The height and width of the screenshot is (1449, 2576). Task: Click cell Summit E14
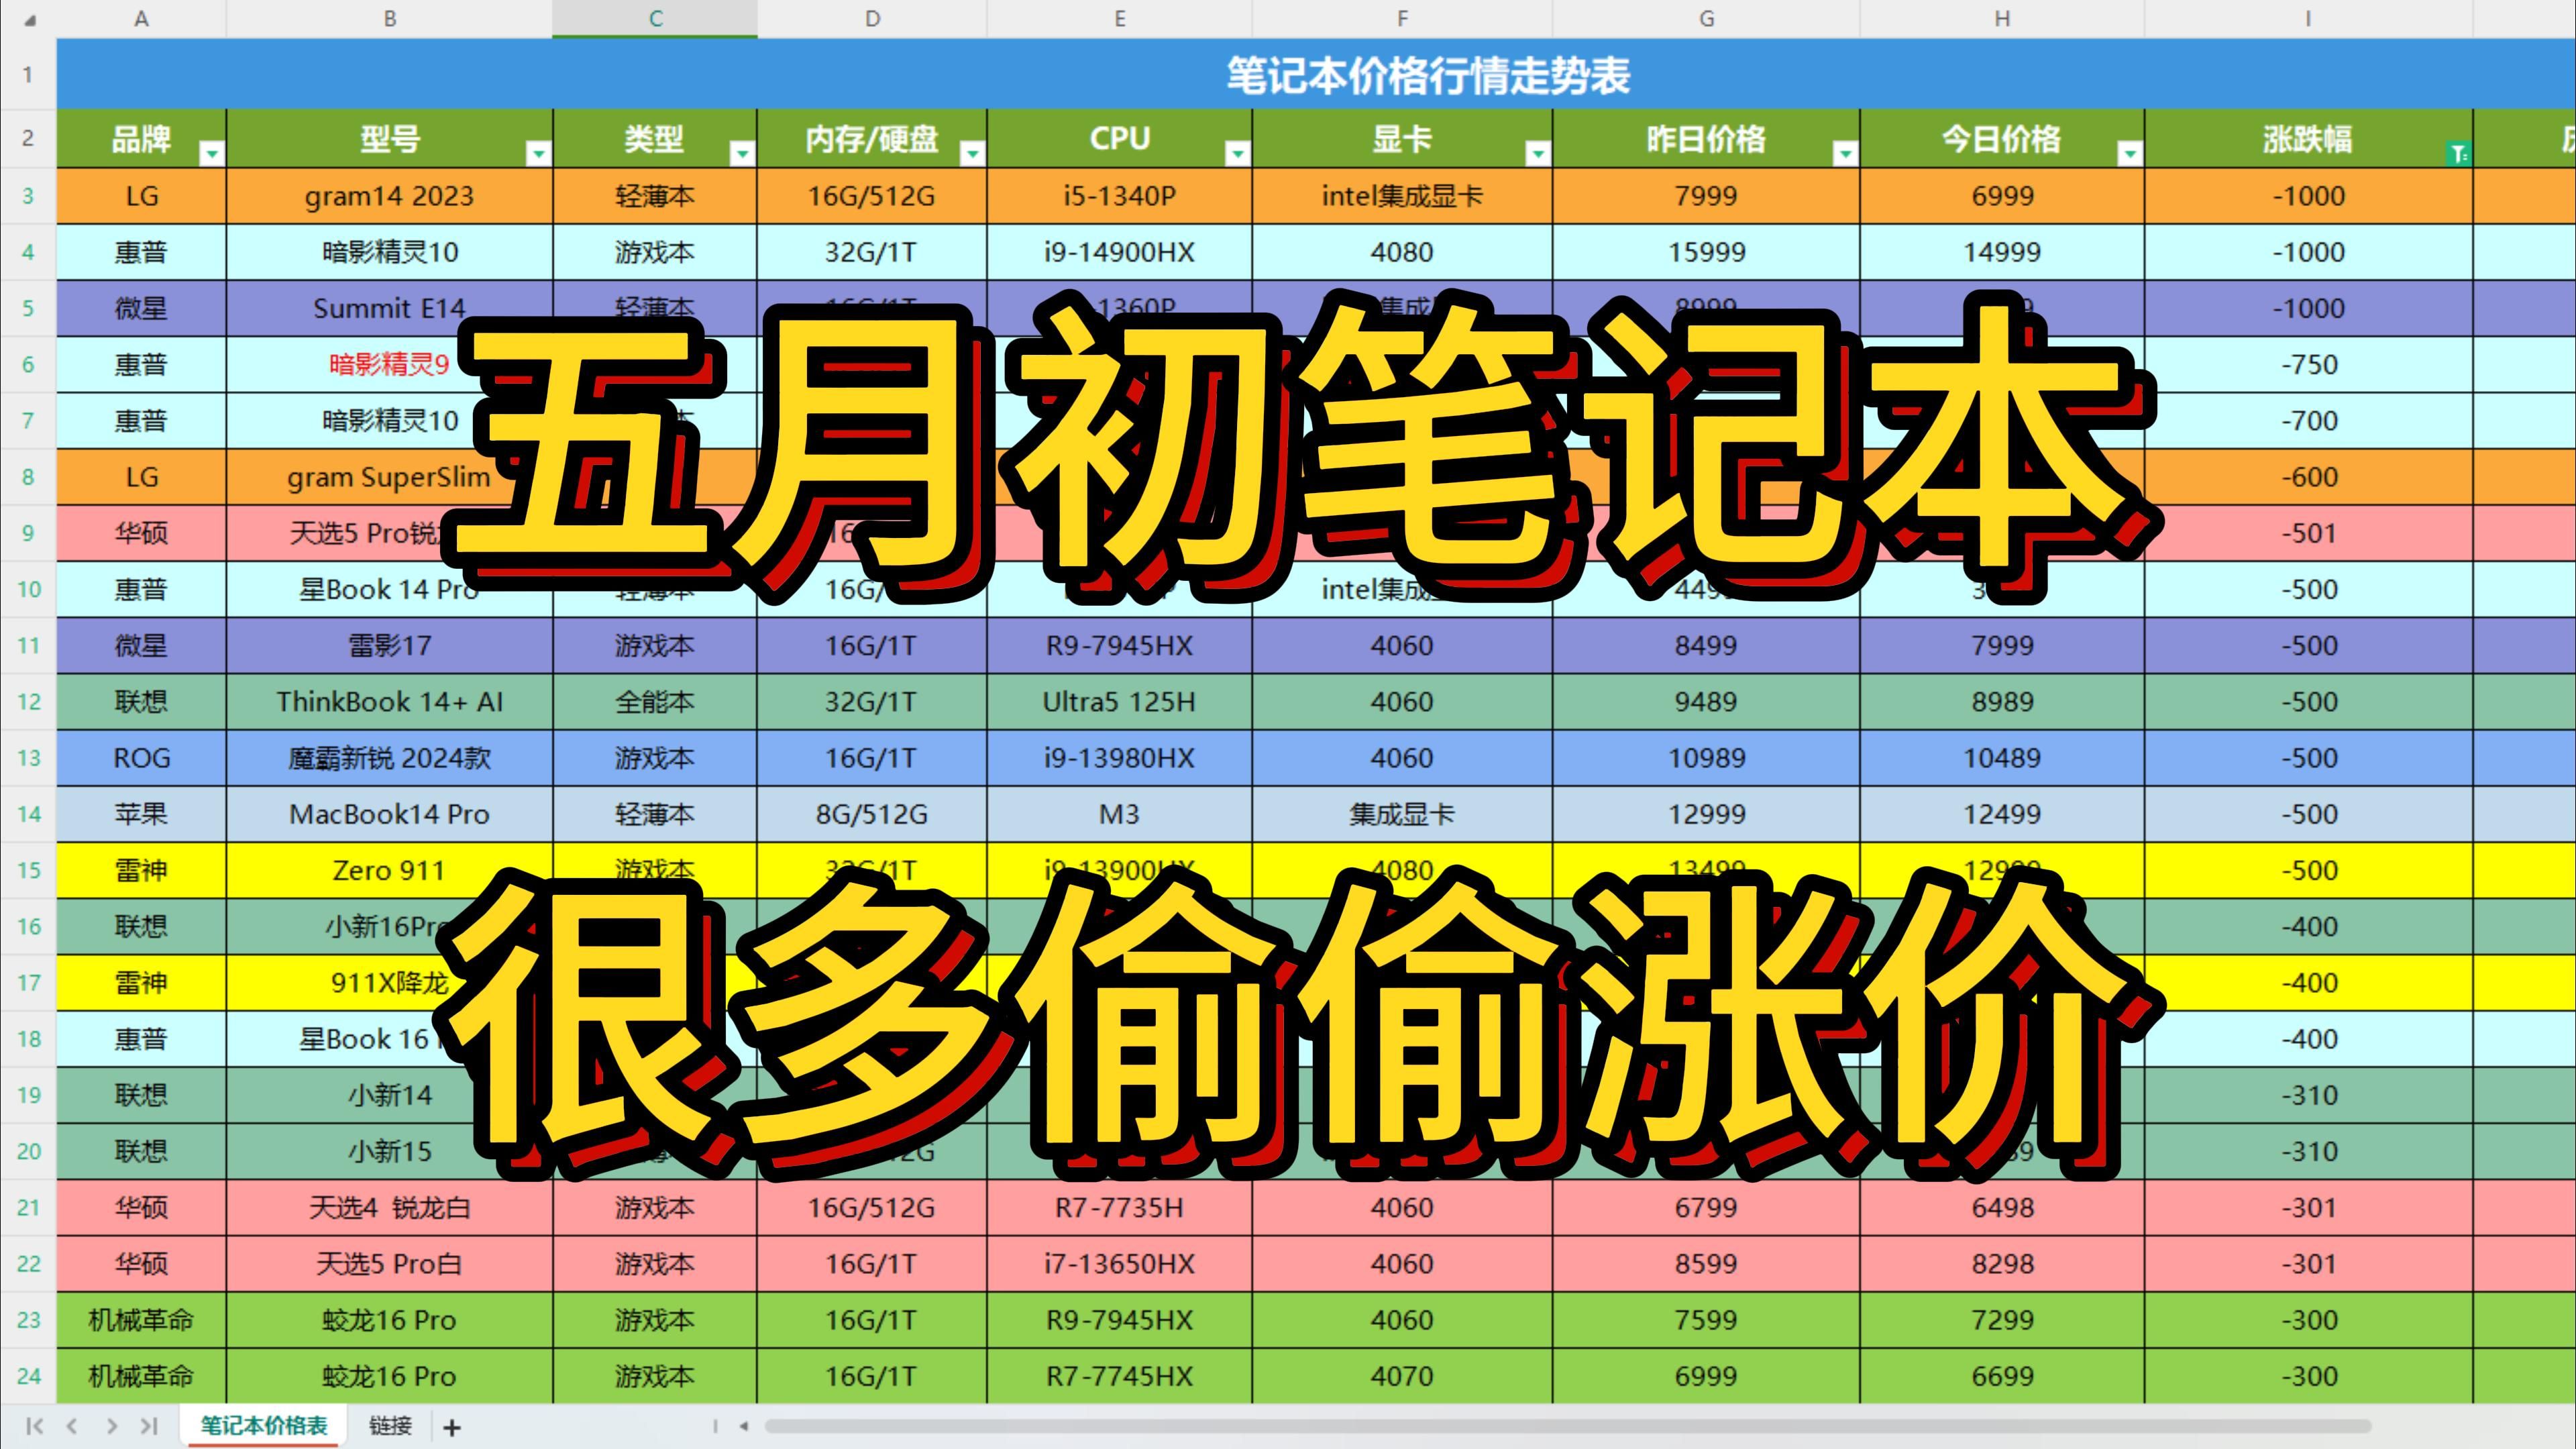(389, 308)
